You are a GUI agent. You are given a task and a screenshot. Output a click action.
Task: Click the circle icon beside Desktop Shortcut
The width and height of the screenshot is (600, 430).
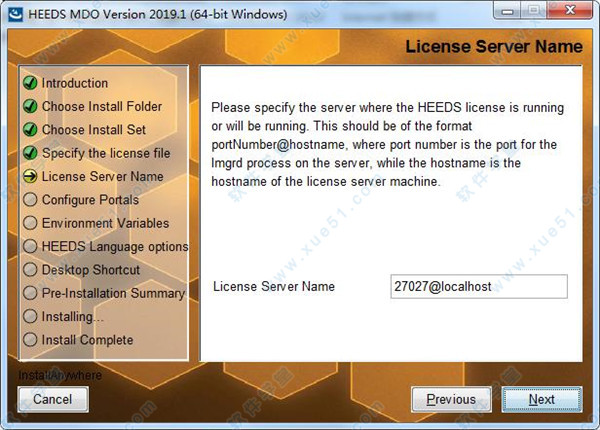[x=30, y=269]
